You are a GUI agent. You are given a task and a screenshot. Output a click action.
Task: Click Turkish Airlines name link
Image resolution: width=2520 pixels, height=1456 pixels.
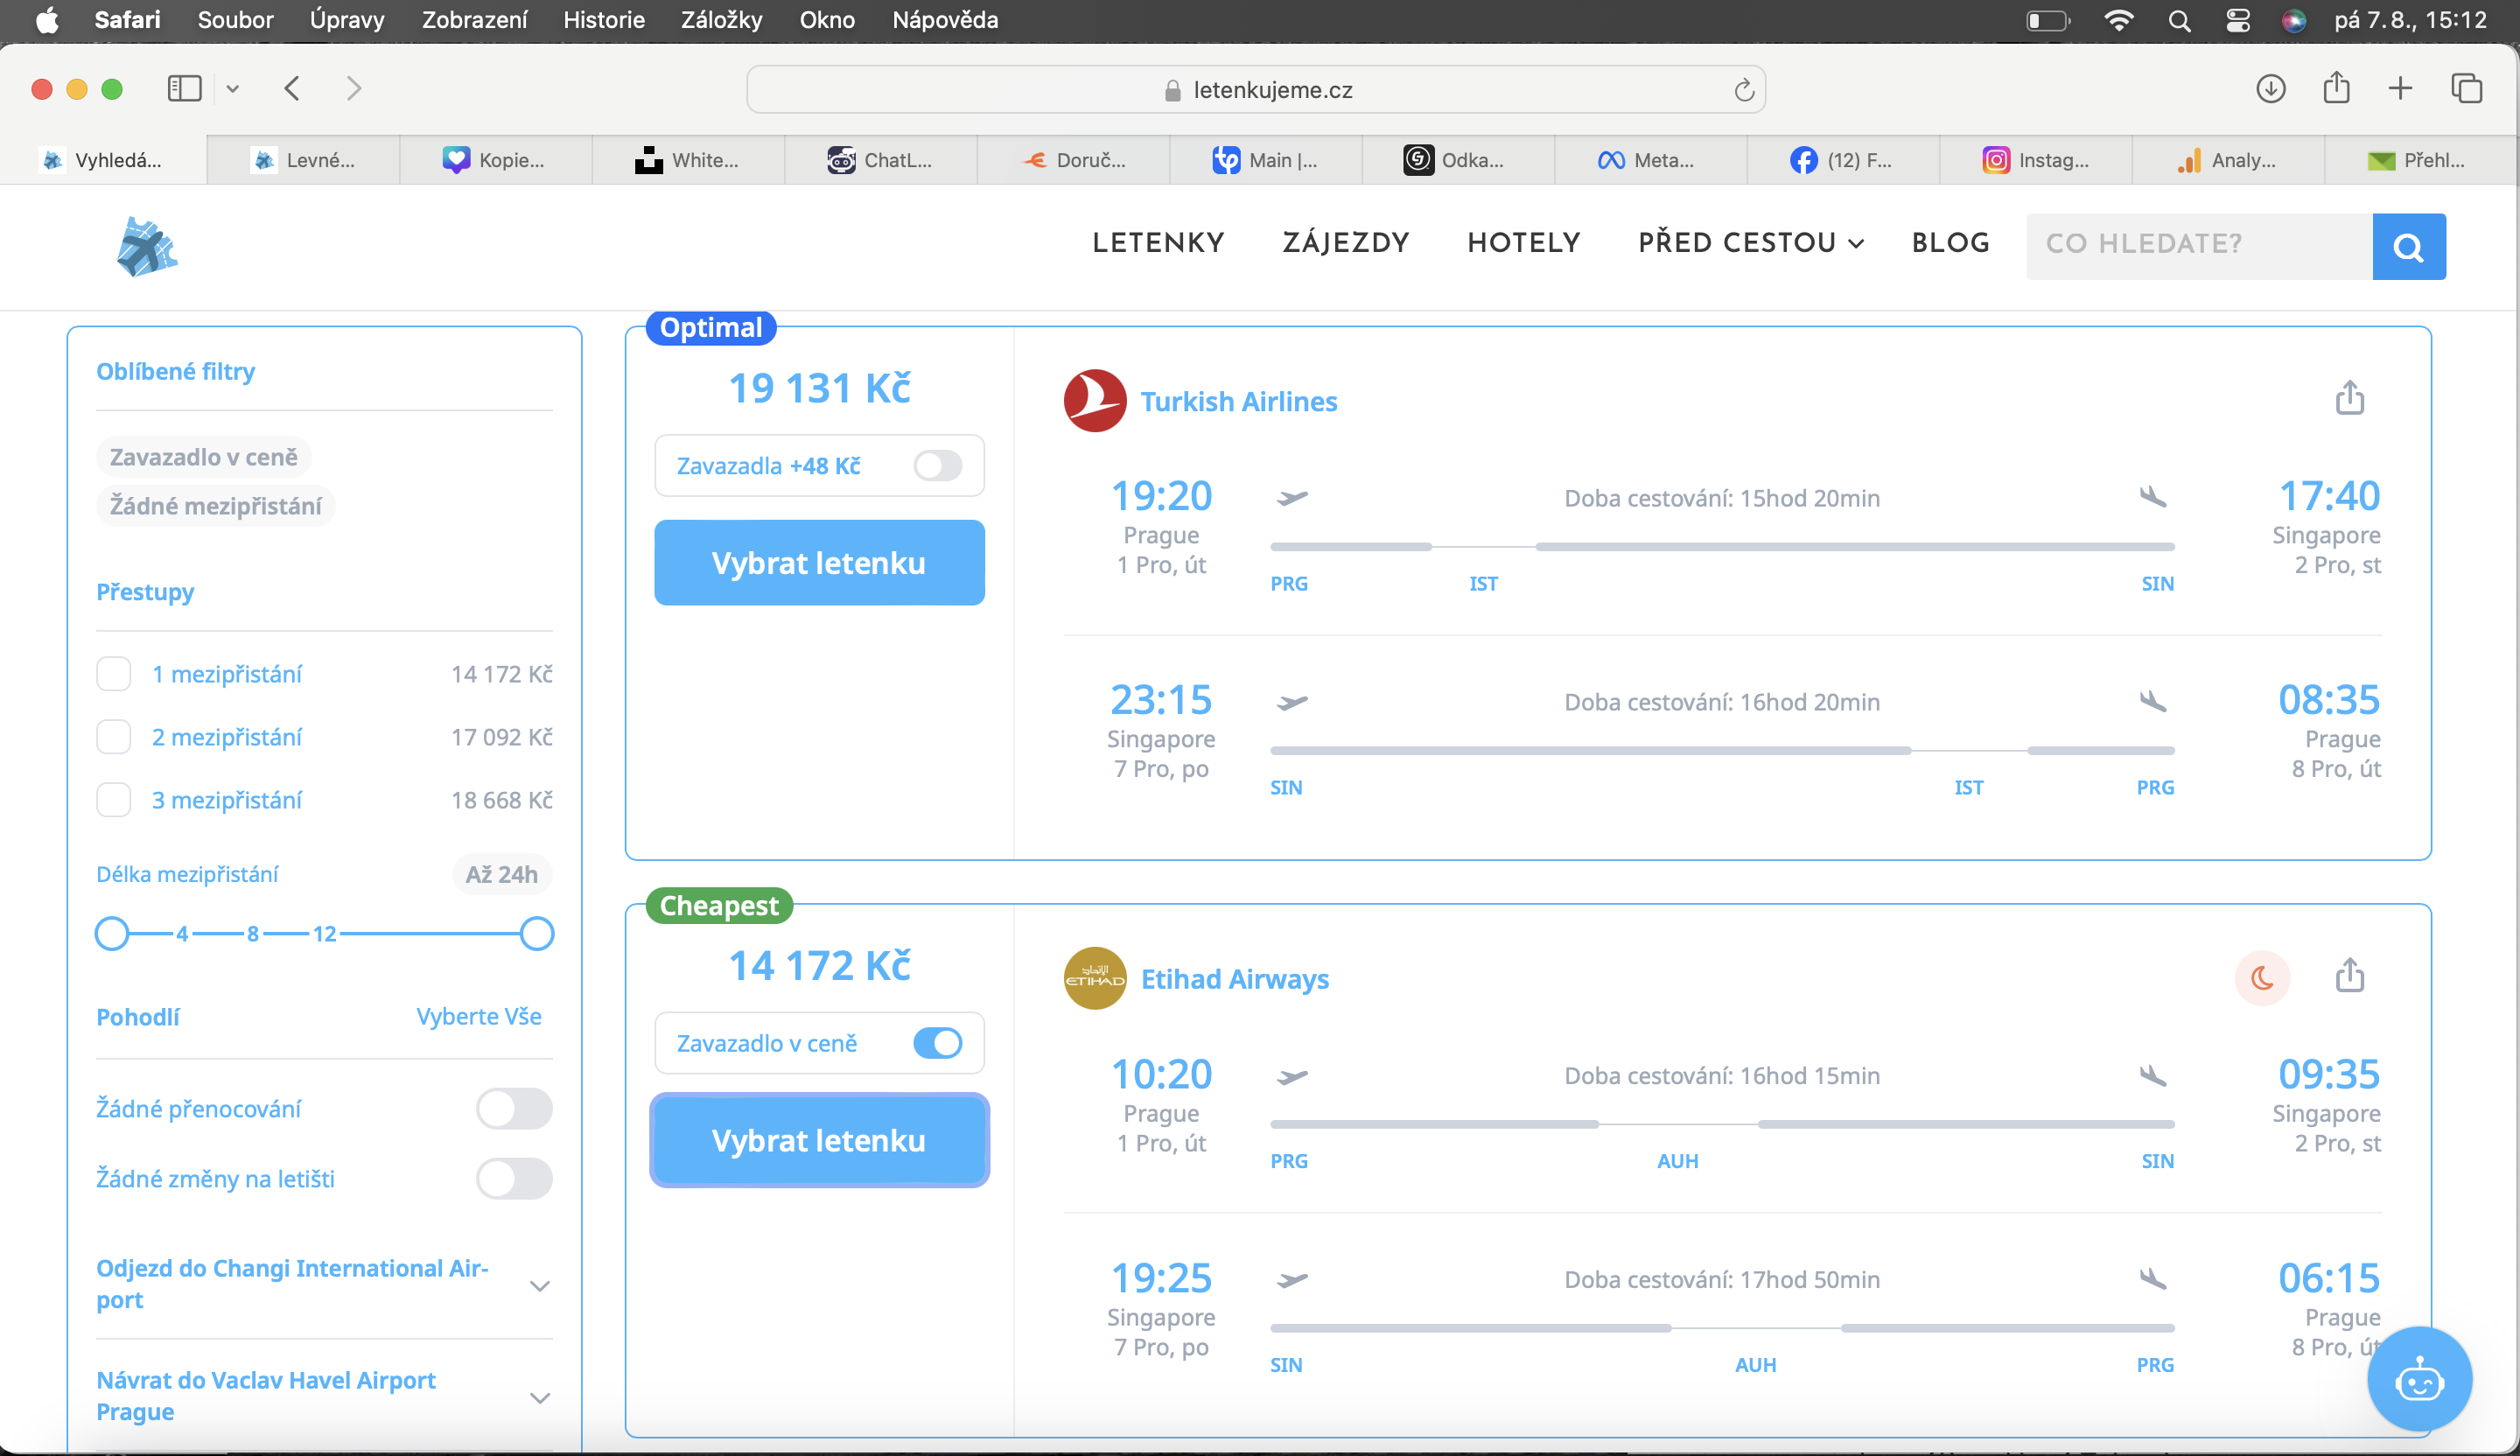click(x=1239, y=401)
